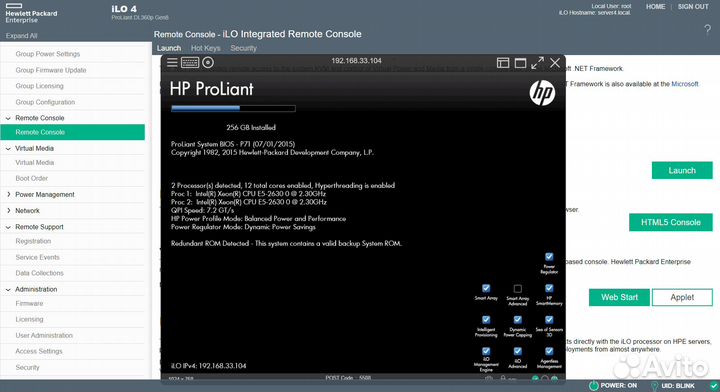Screen dimensions: 720x392
Task: Expand the Power Management sidebar section
Action: [8, 195]
